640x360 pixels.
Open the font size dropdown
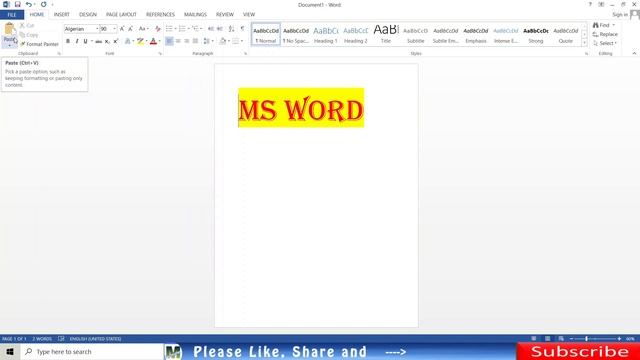point(115,29)
